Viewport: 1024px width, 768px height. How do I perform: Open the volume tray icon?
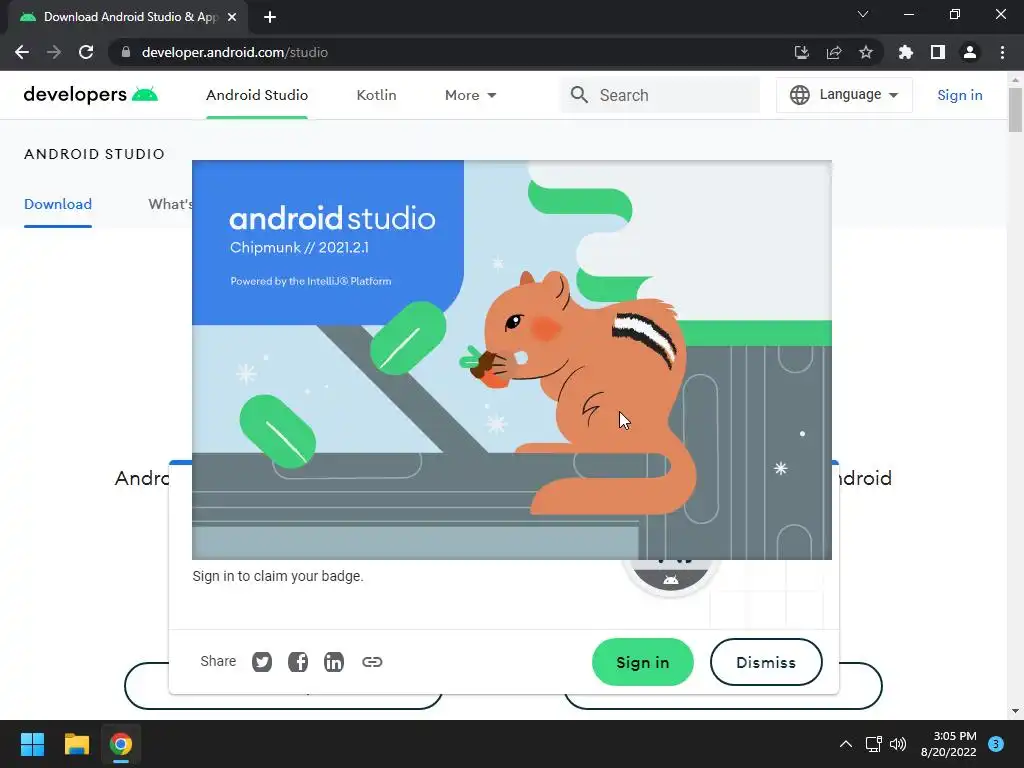(x=898, y=744)
